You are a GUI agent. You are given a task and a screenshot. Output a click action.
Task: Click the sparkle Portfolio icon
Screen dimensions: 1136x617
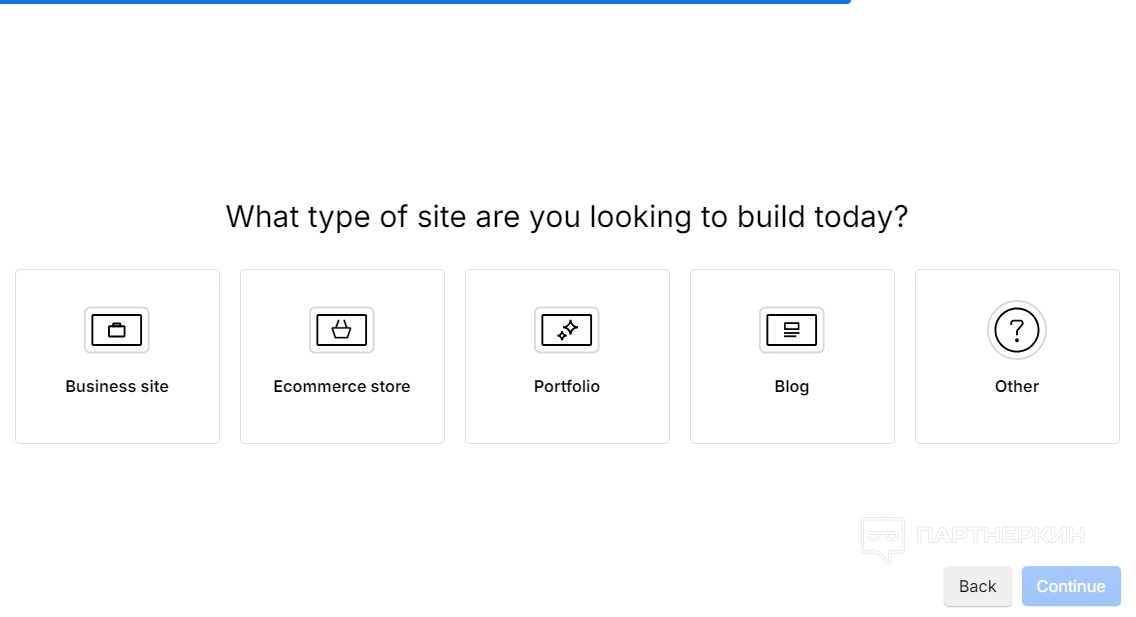567,330
